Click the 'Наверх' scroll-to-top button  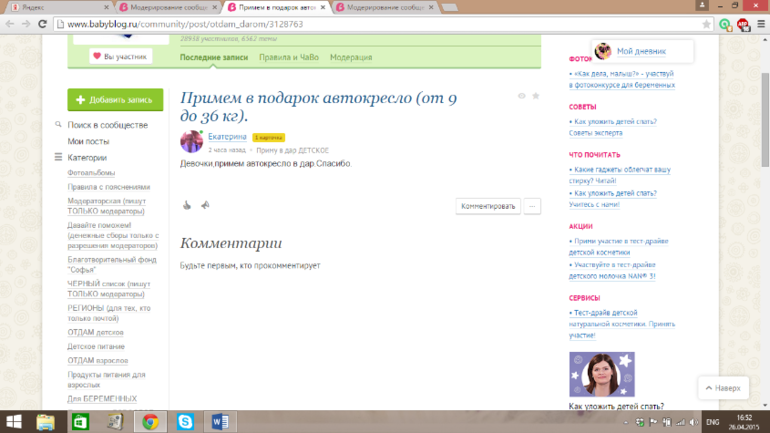[722, 388]
